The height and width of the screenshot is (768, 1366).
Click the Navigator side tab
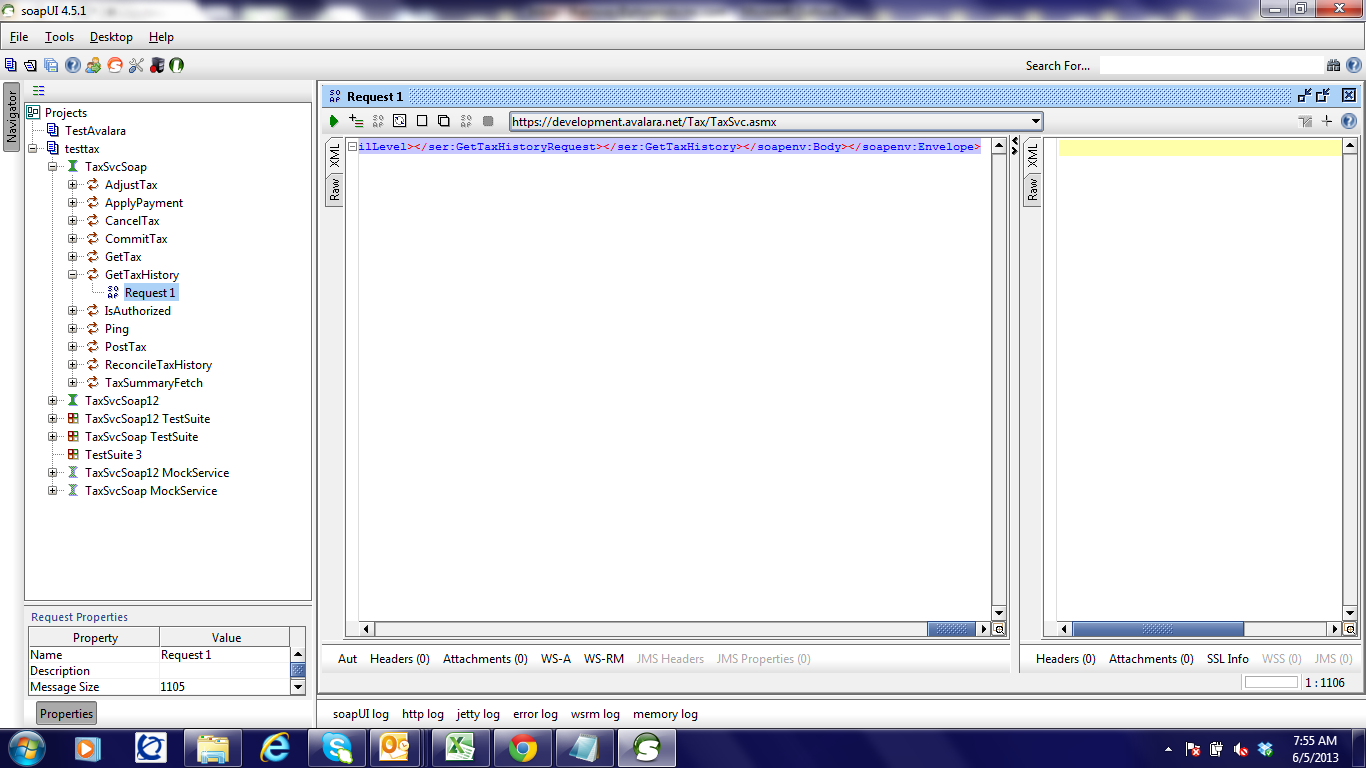(12, 118)
